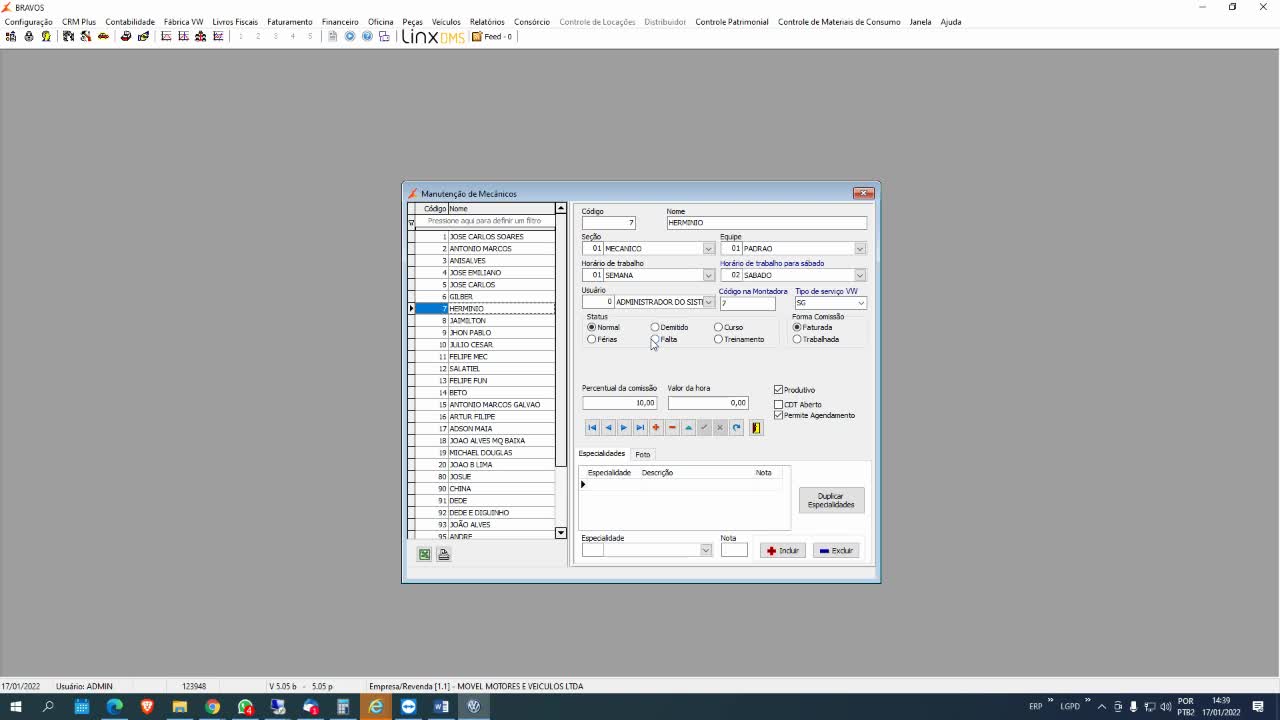Click the padlock toolbar icon

[28, 36]
